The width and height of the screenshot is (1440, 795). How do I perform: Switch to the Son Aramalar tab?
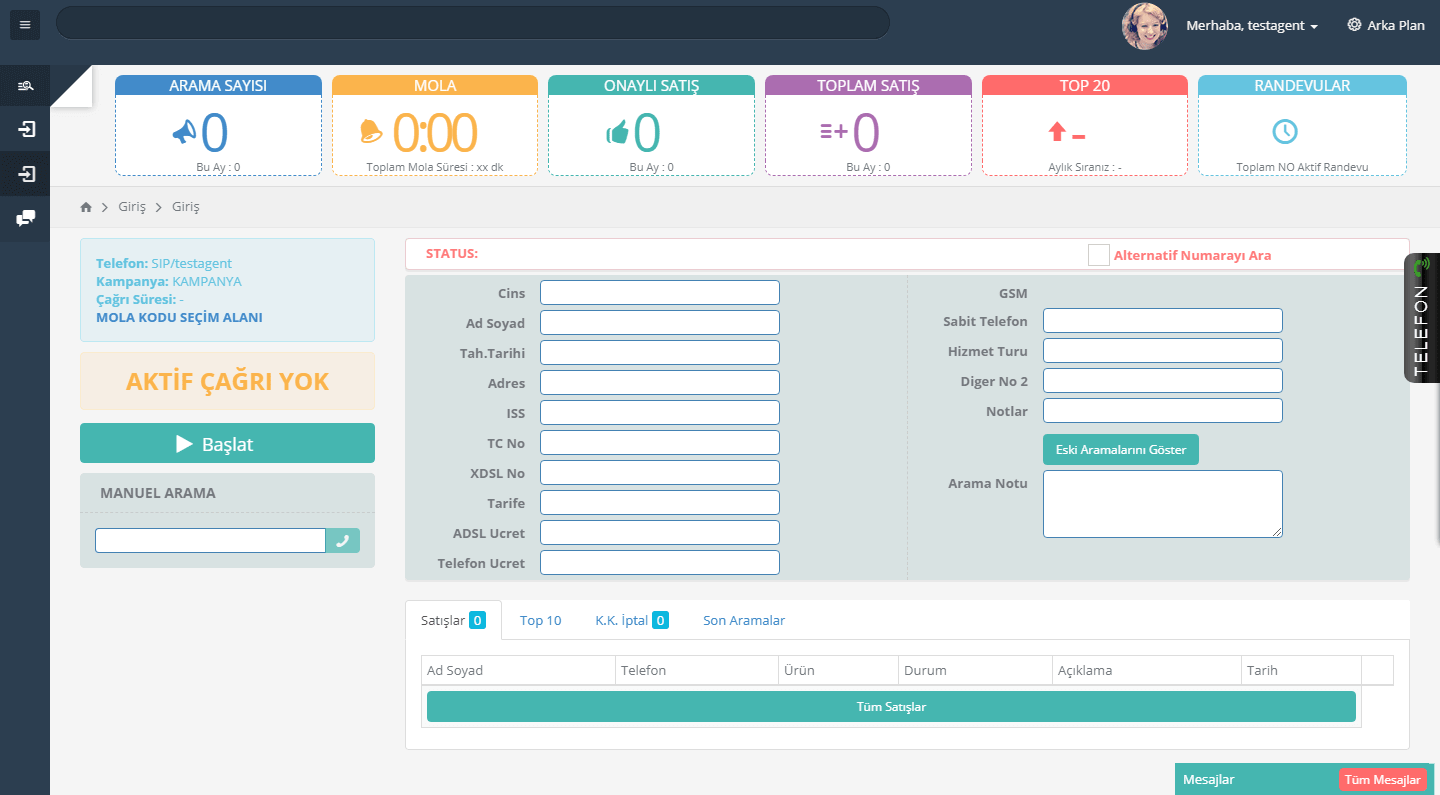point(743,621)
